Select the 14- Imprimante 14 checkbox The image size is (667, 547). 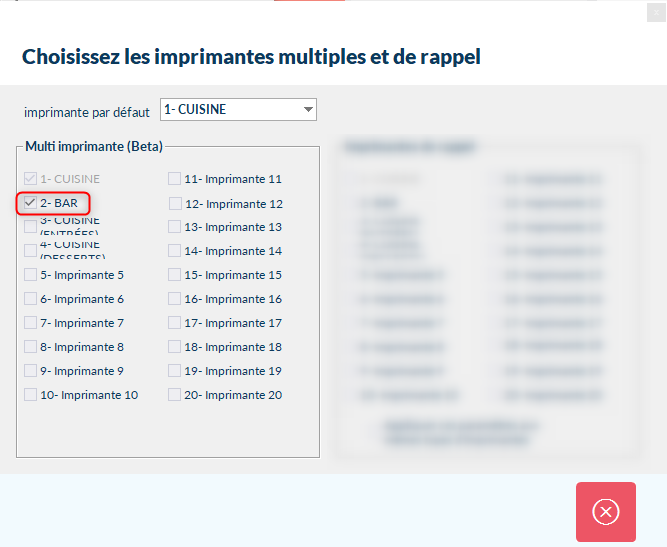click(174, 251)
